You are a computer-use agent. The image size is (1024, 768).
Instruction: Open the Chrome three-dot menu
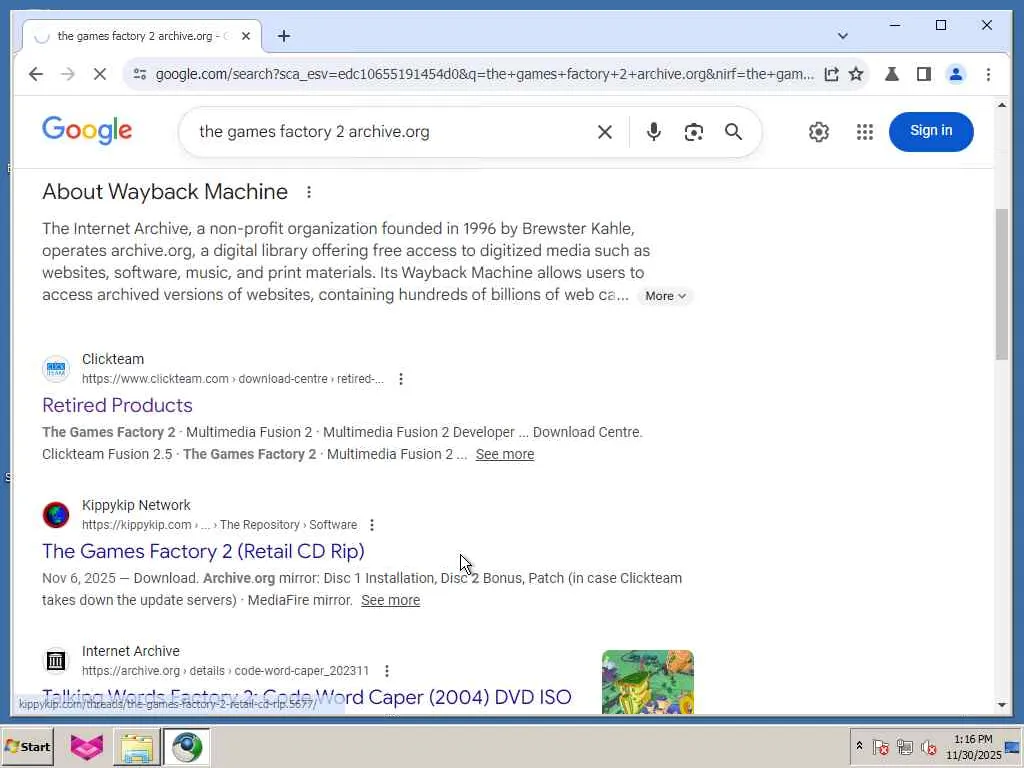[988, 74]
